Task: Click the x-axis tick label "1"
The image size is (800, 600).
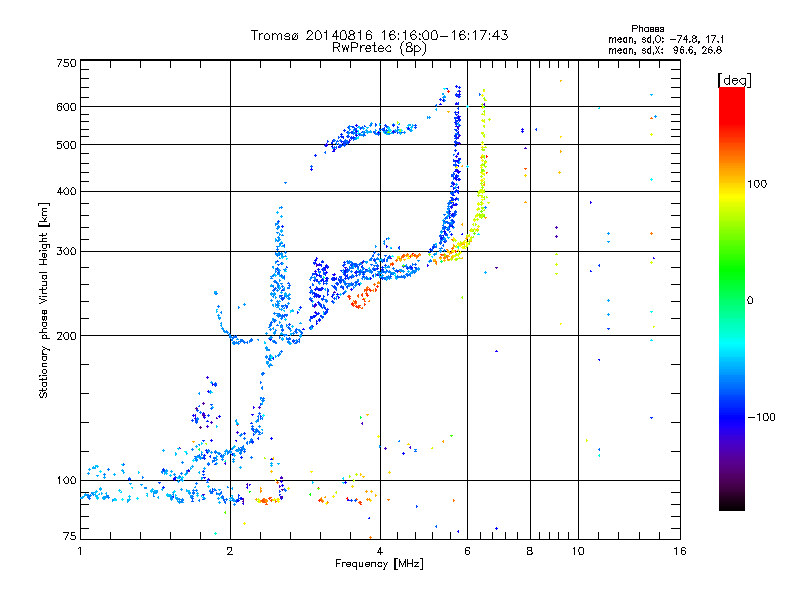Action: coord(80,551)
